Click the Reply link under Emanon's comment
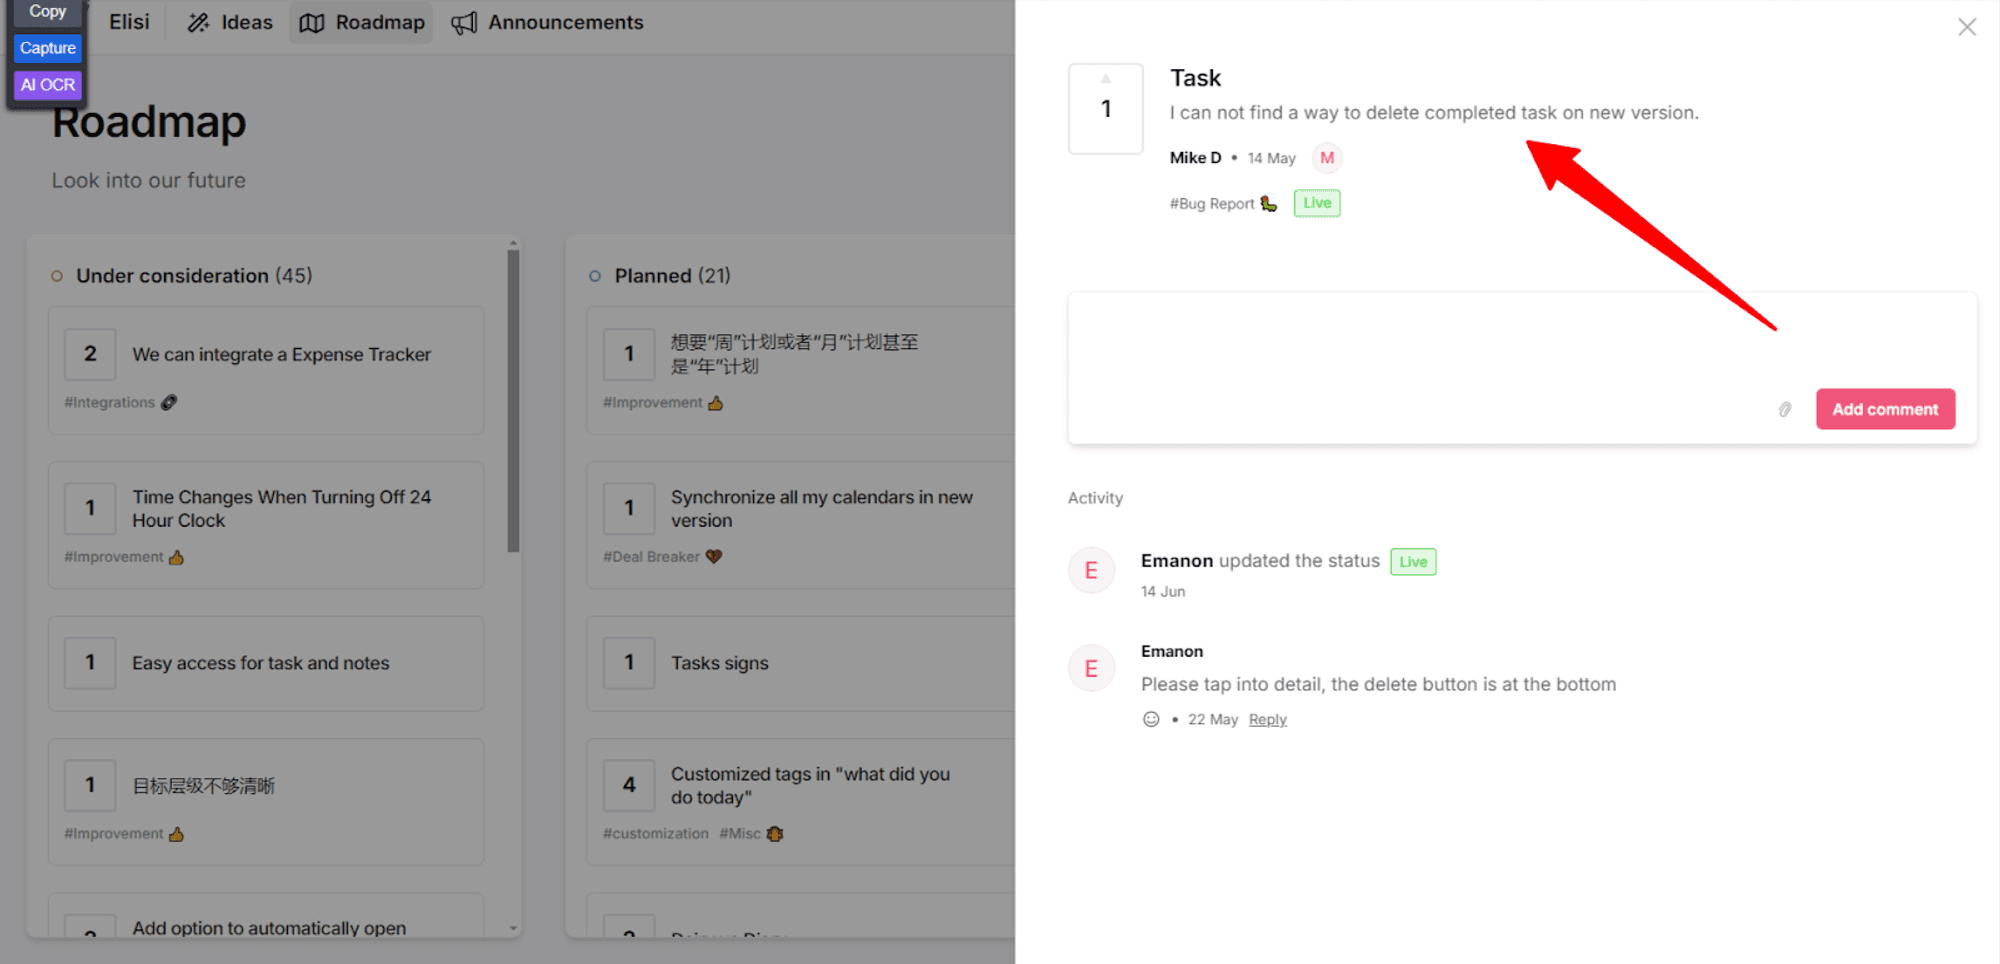 tap(1267, 719)
